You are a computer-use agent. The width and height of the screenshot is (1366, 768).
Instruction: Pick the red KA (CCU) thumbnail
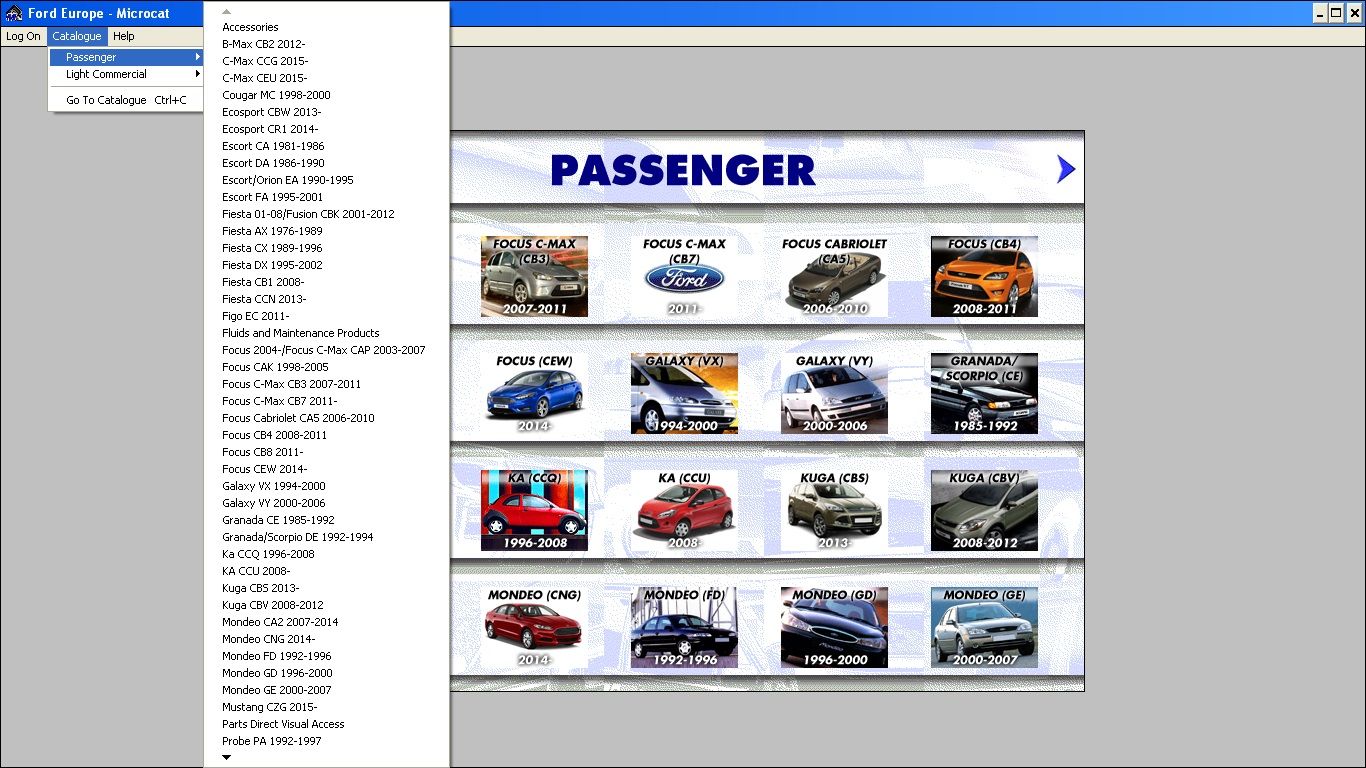(684, 510)
